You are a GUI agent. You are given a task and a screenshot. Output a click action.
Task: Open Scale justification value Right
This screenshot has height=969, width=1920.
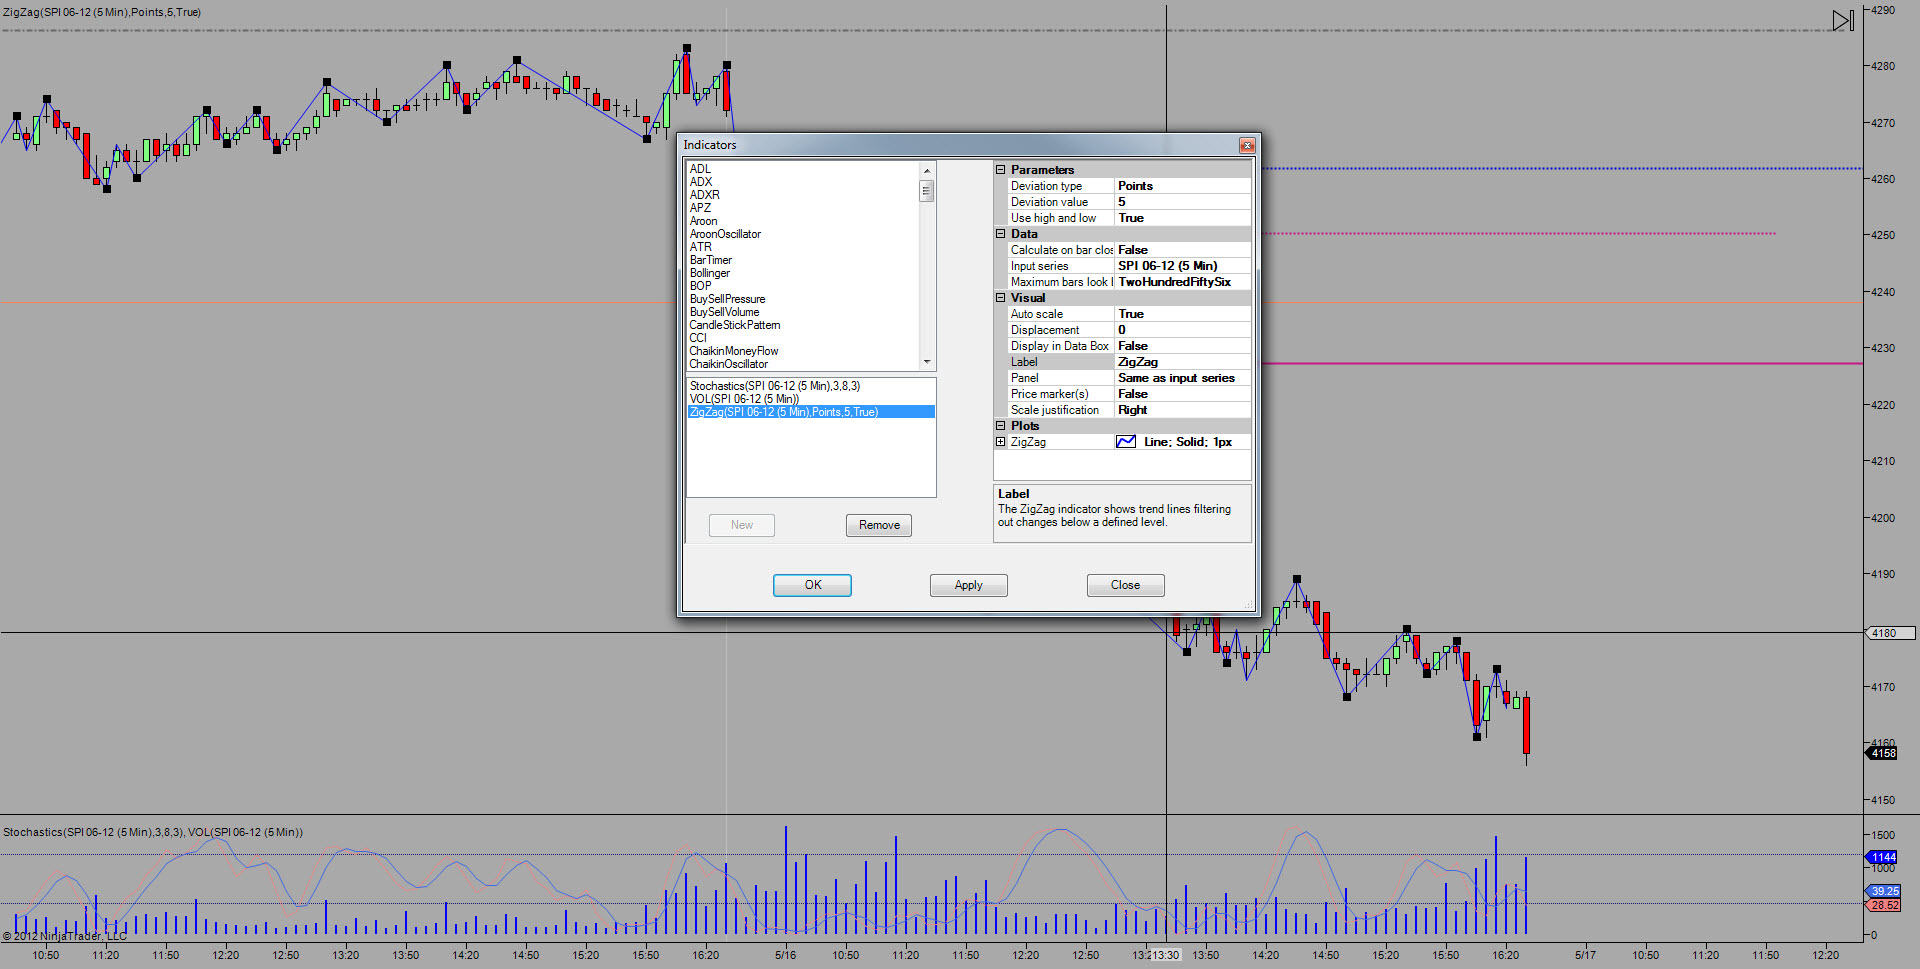[1182, 410]
